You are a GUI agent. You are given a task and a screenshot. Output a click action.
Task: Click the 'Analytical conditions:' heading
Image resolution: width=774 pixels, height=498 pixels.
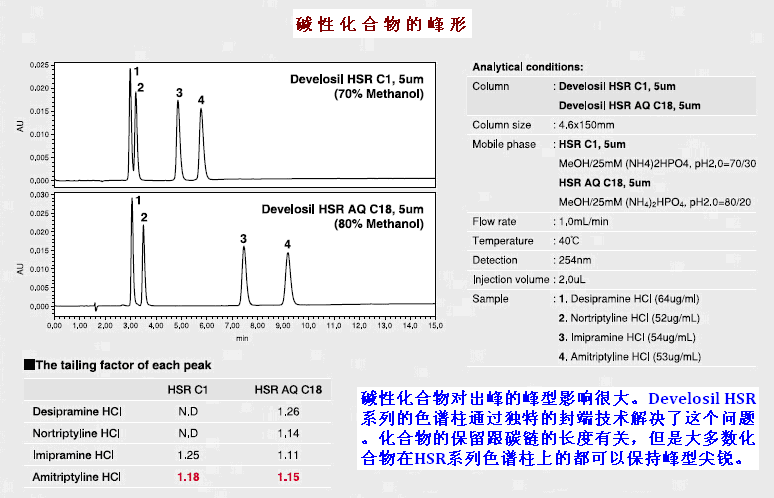pyautogui.click(x=527, y=65)
